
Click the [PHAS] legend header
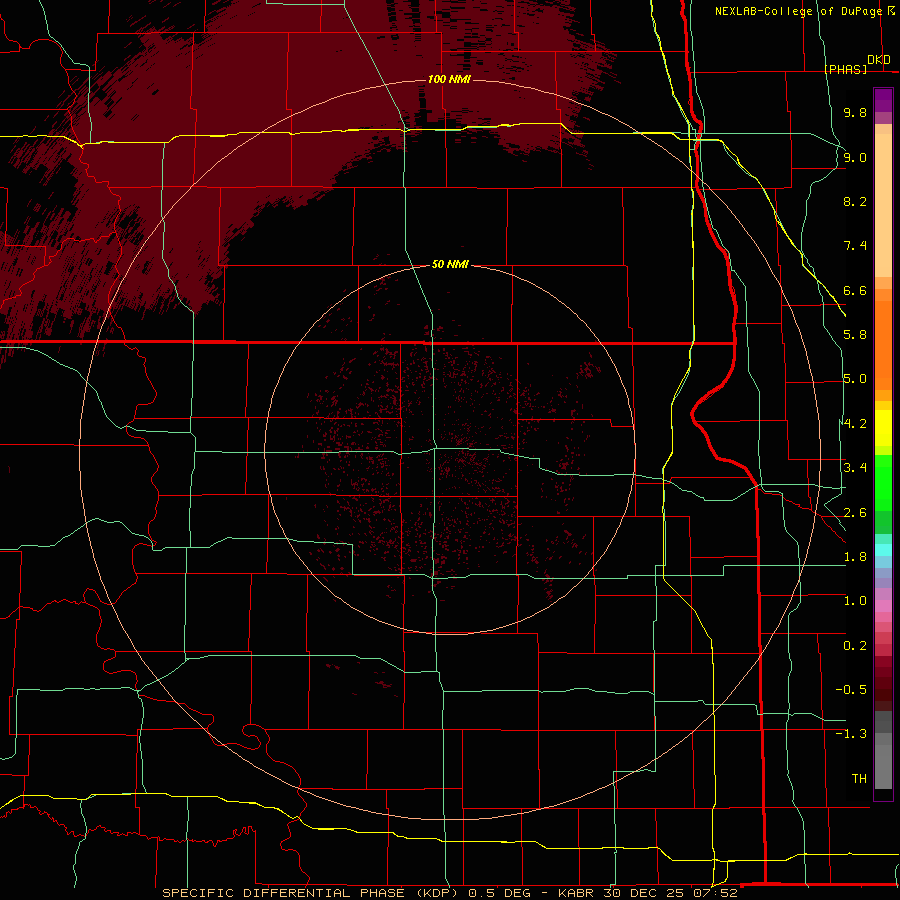click(x=846, y=69)
